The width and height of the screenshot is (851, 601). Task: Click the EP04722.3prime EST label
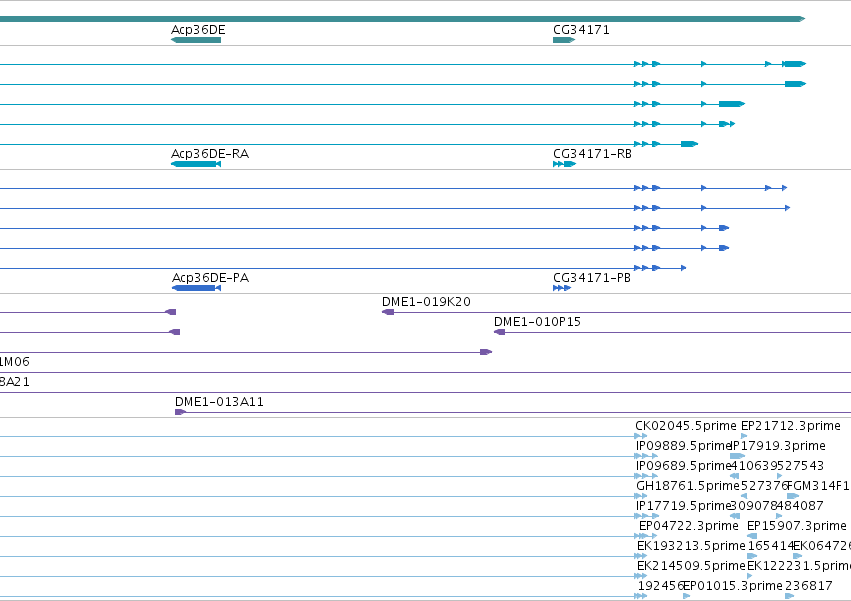(x=689, y=526)
